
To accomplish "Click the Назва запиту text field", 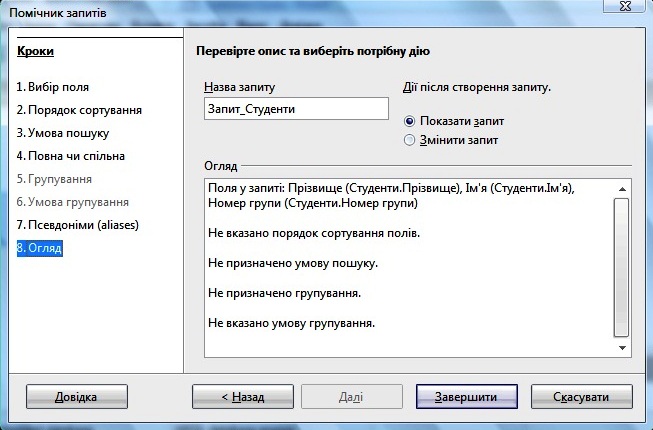I will 294,109.
